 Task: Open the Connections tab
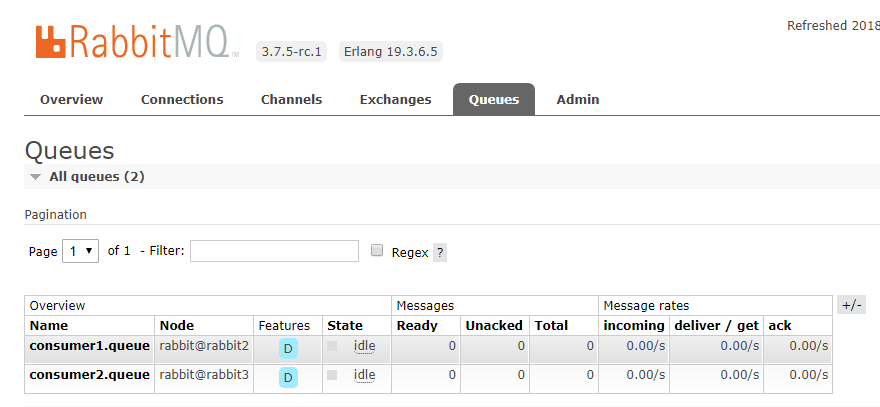pos(182,100)
